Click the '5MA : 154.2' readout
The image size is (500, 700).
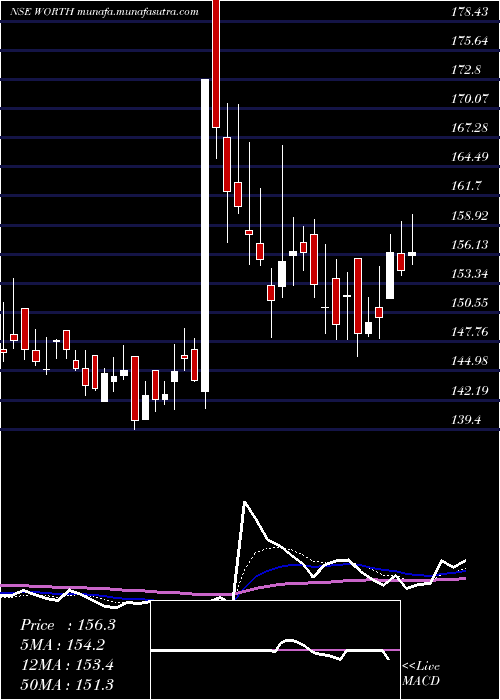click(x=65, y=645)
